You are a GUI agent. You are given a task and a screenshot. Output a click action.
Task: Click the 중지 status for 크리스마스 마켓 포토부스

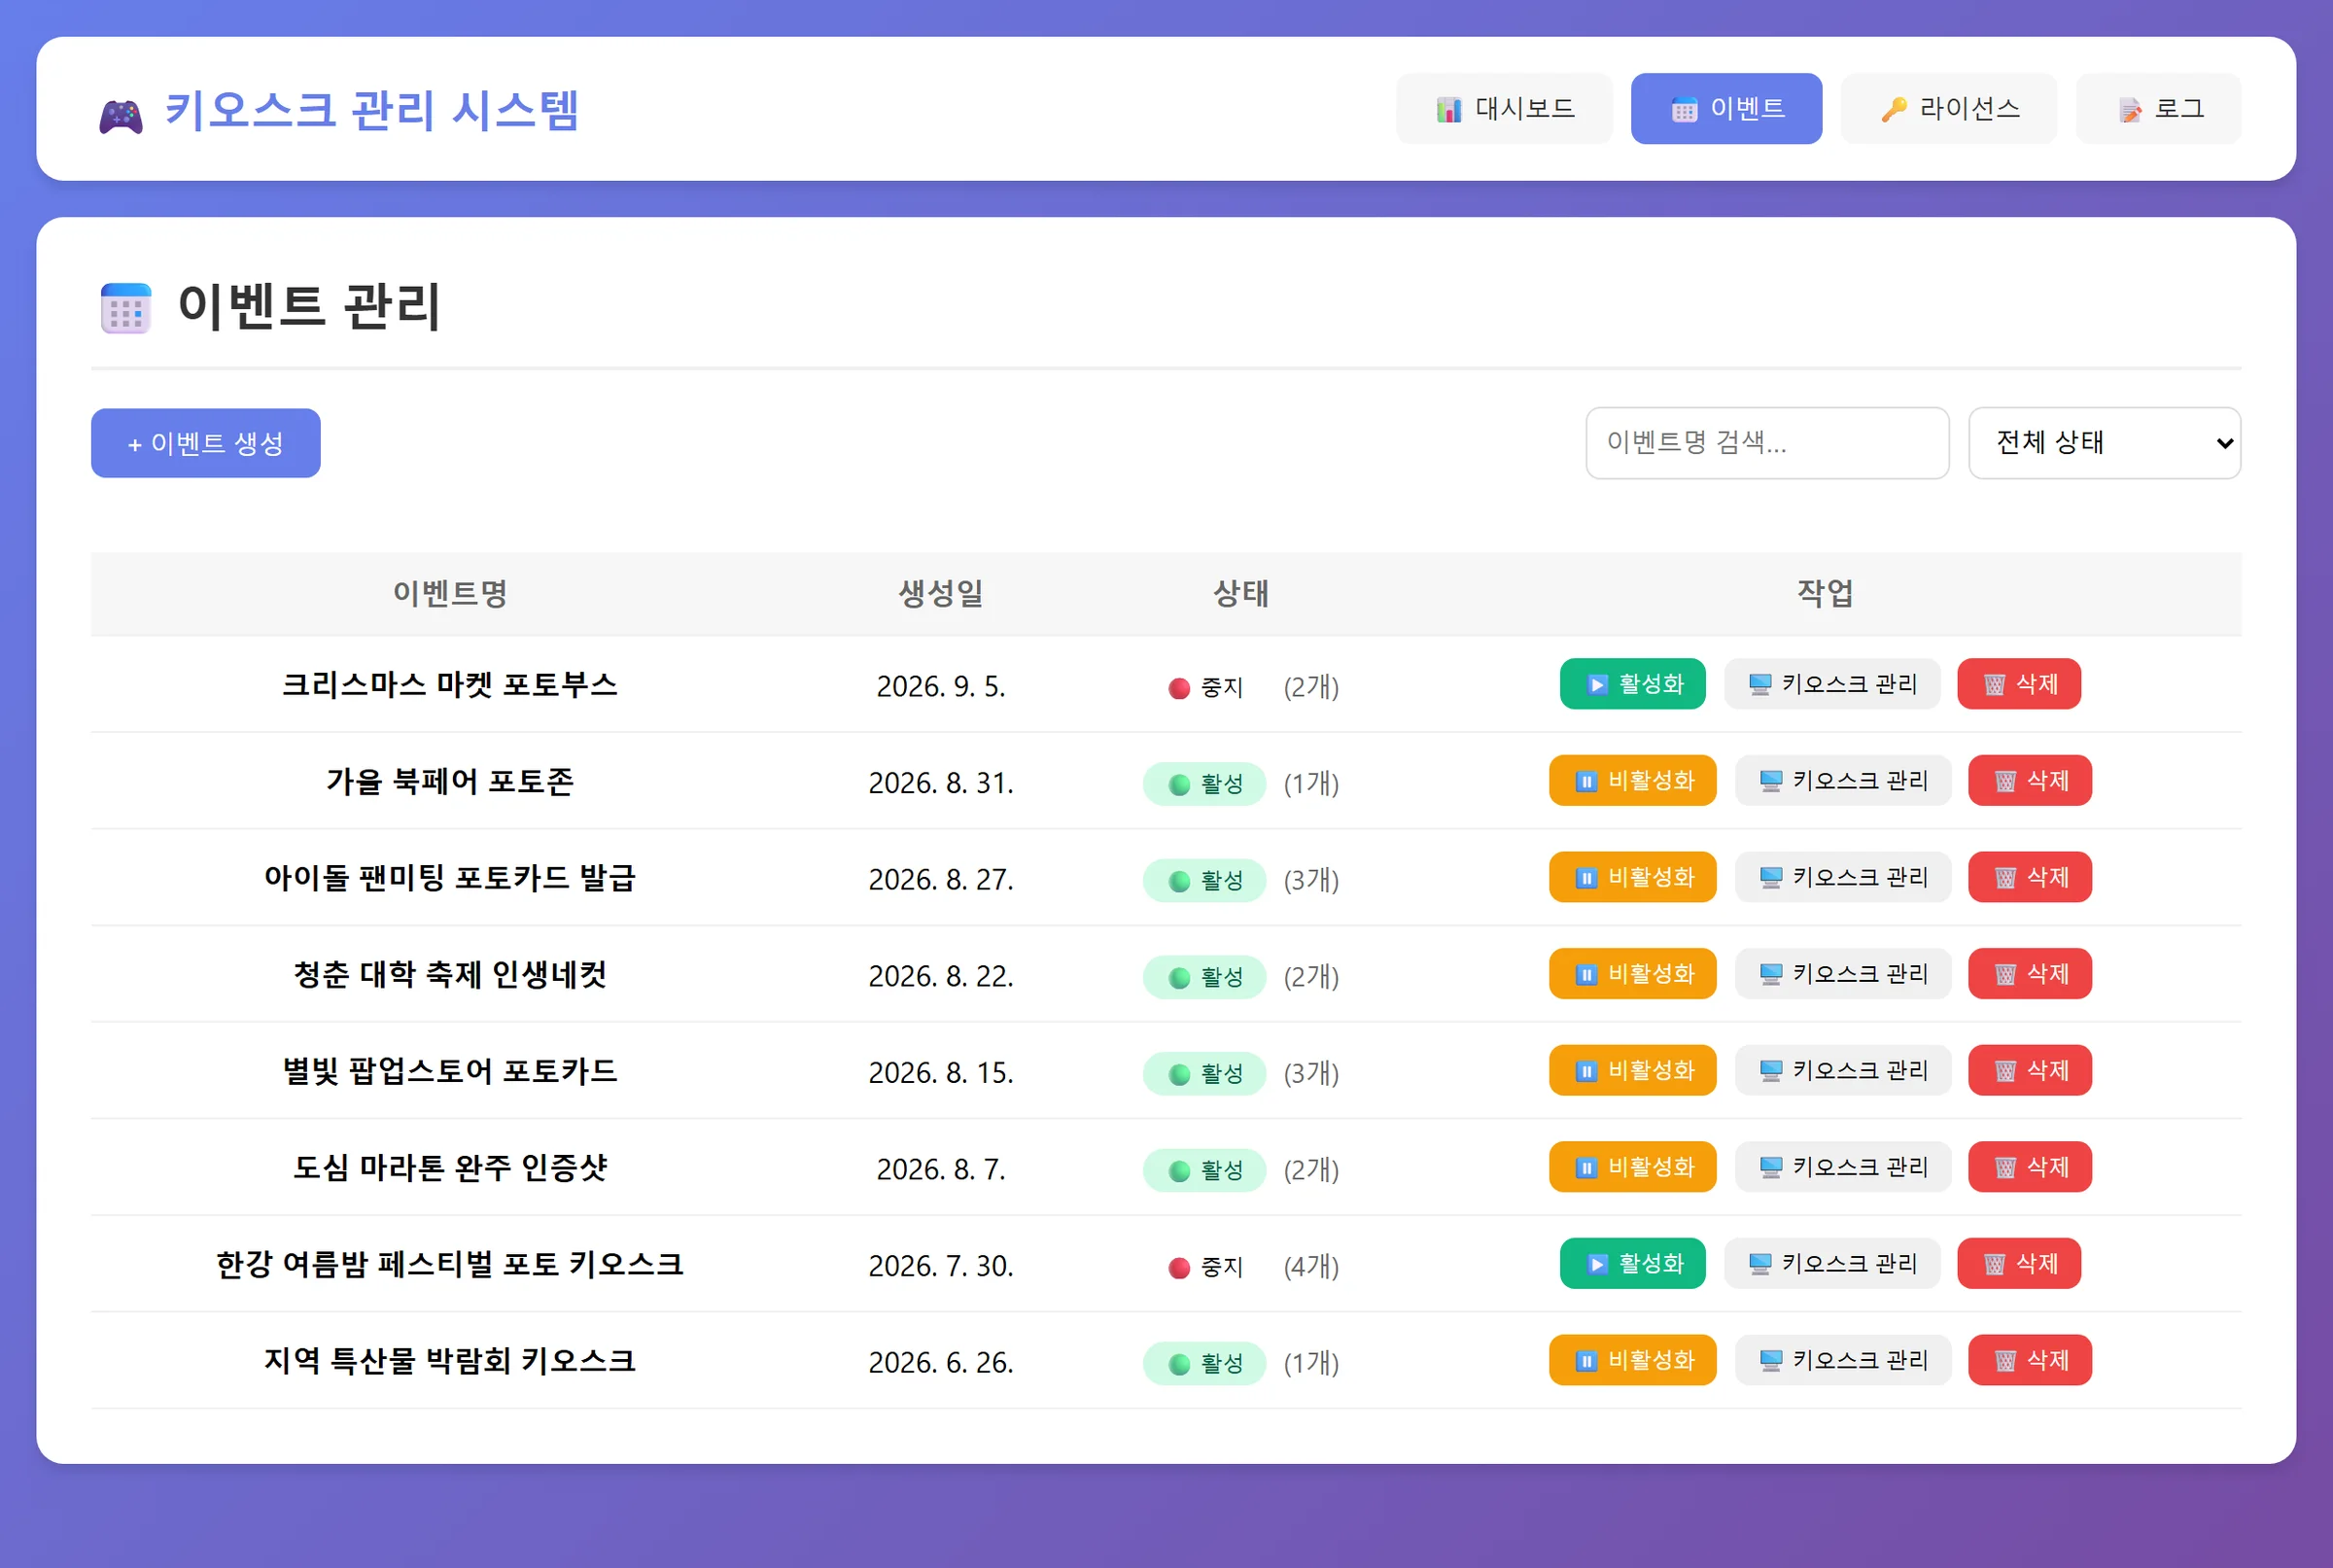(x=1204, y=687)
